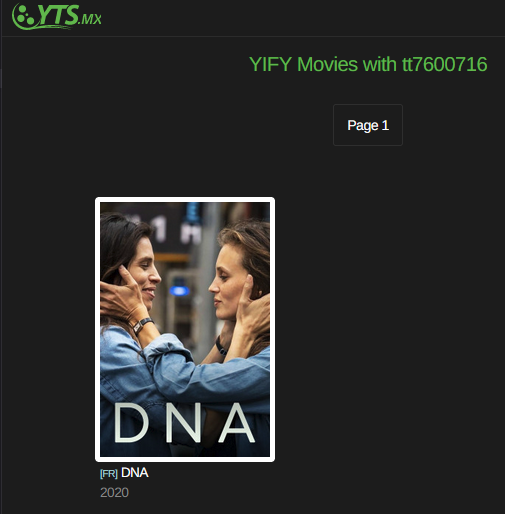
Task: Open the DNA movie title link
Action: click(135, 473)
